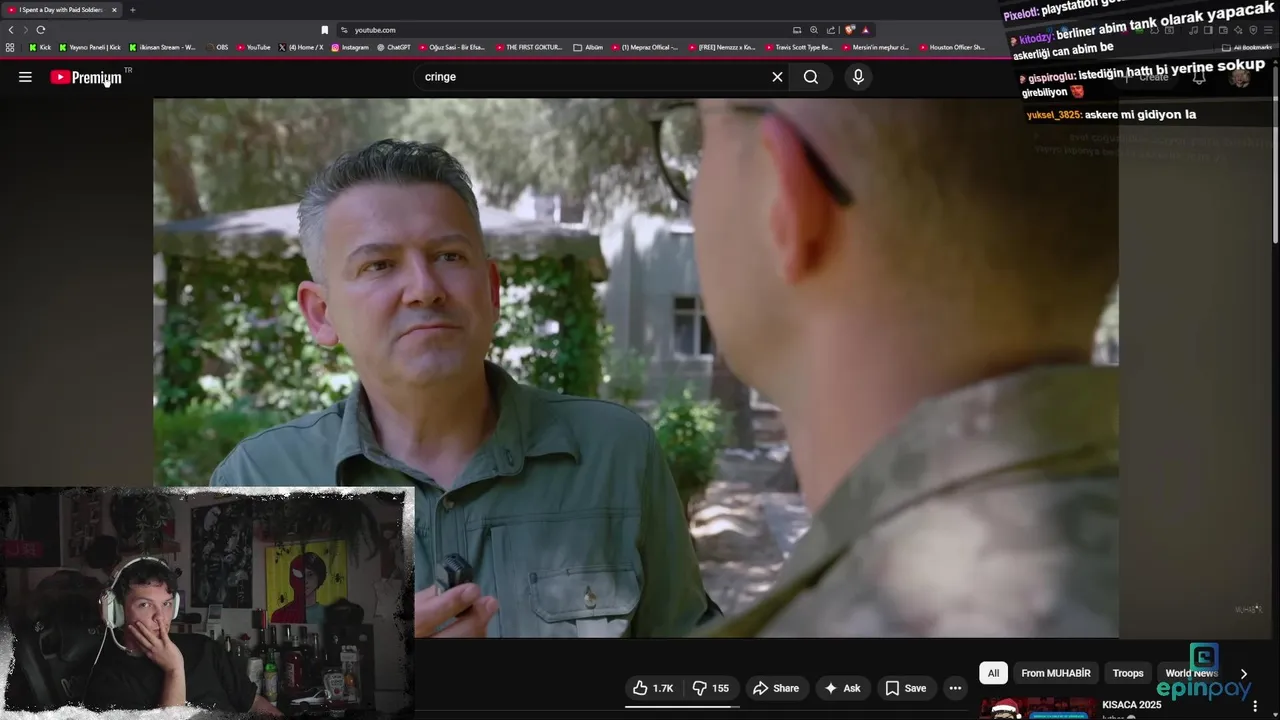Open the Instagram bookmark
Viewport: 1280px width, 720px height.
[350, 47]
